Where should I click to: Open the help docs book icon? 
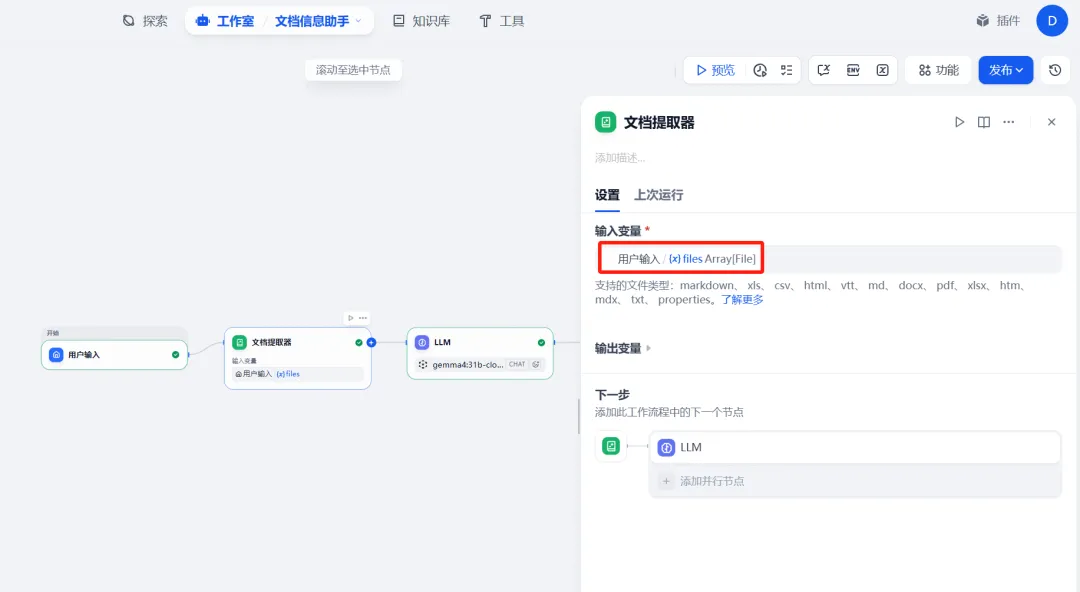coord(984,122)
